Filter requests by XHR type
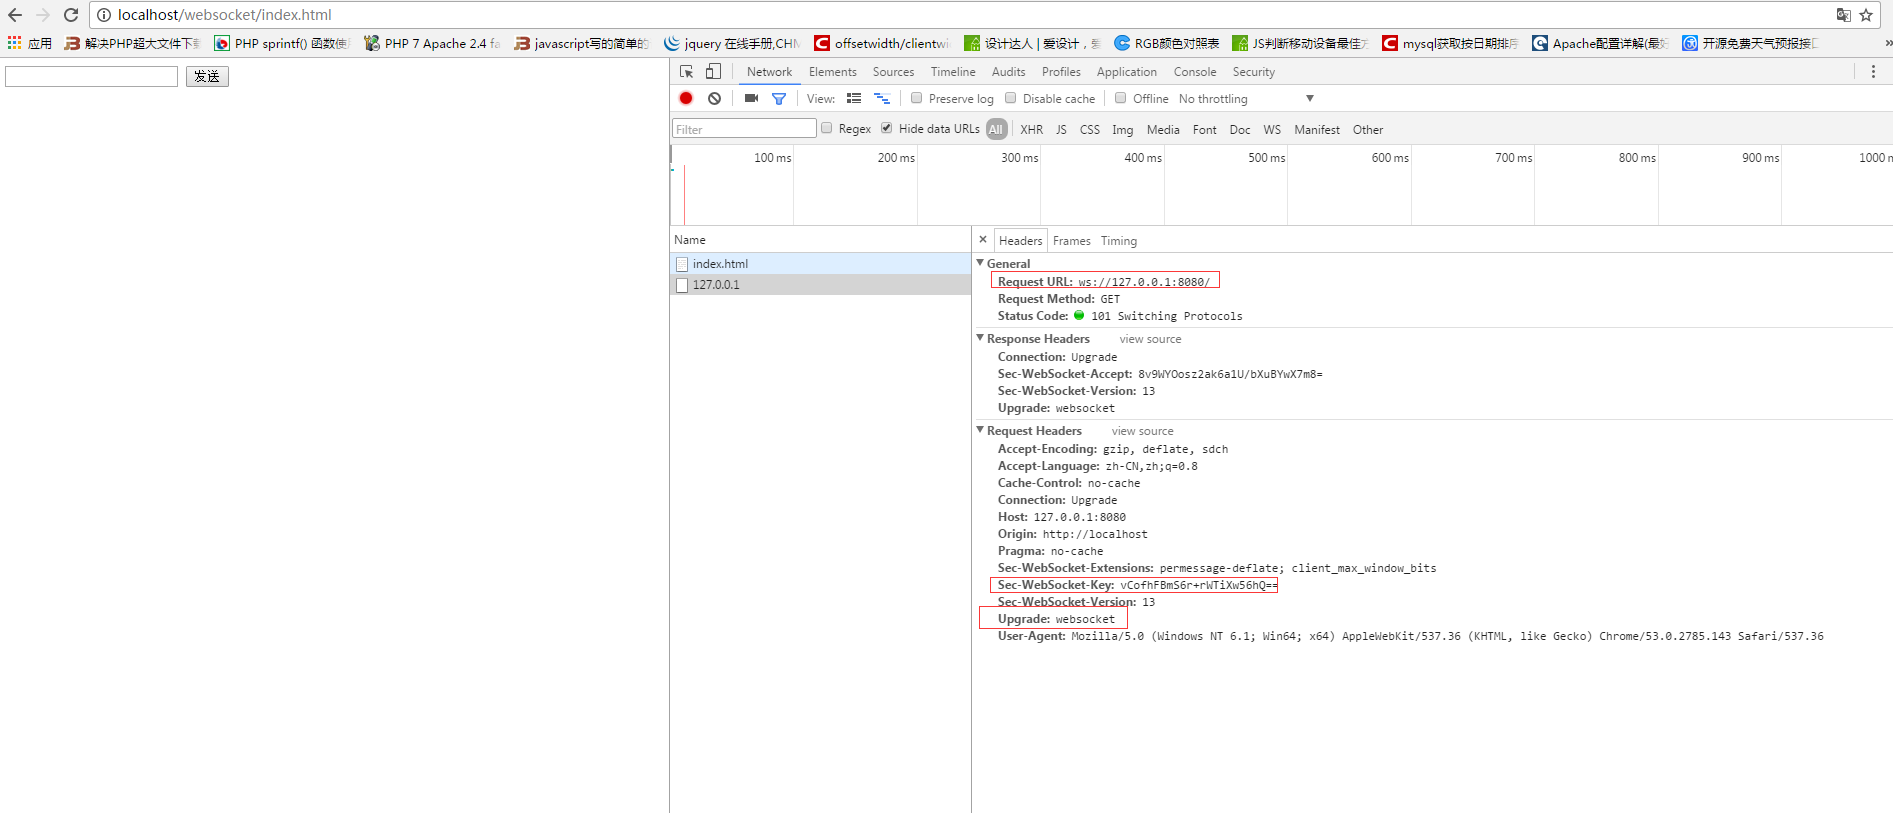Viewport: 1893px width, 813px height. pyautogui.click(x=1032, y=130)
